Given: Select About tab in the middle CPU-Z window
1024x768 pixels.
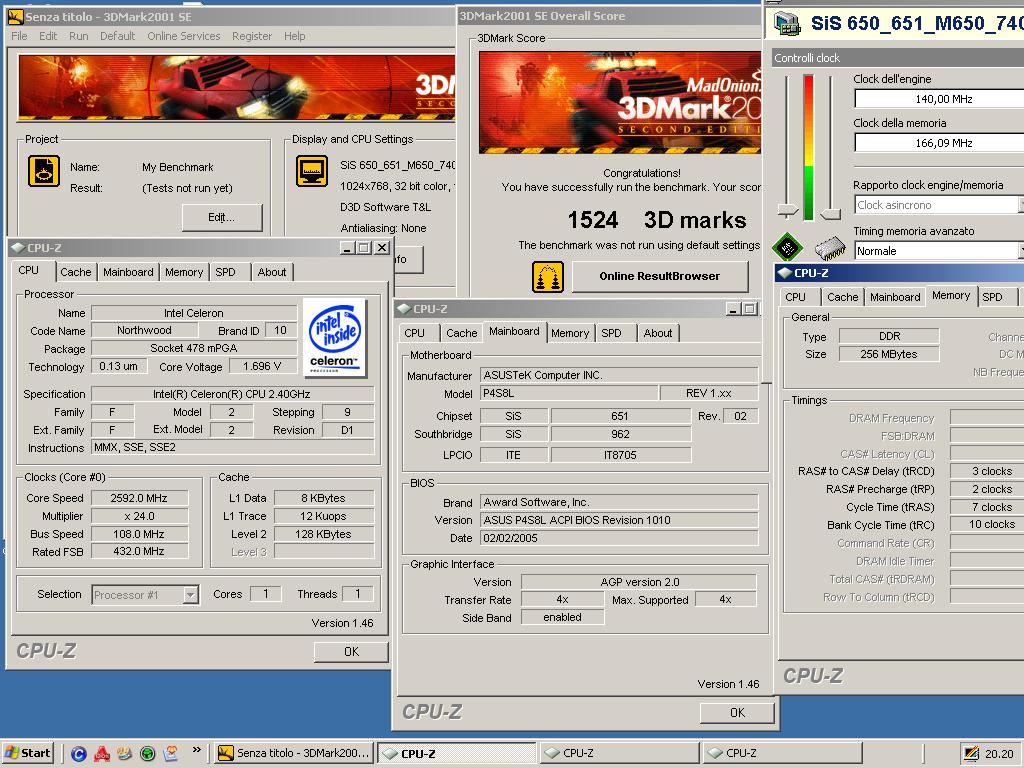Looking at the screenshot, I should point(658,333).
